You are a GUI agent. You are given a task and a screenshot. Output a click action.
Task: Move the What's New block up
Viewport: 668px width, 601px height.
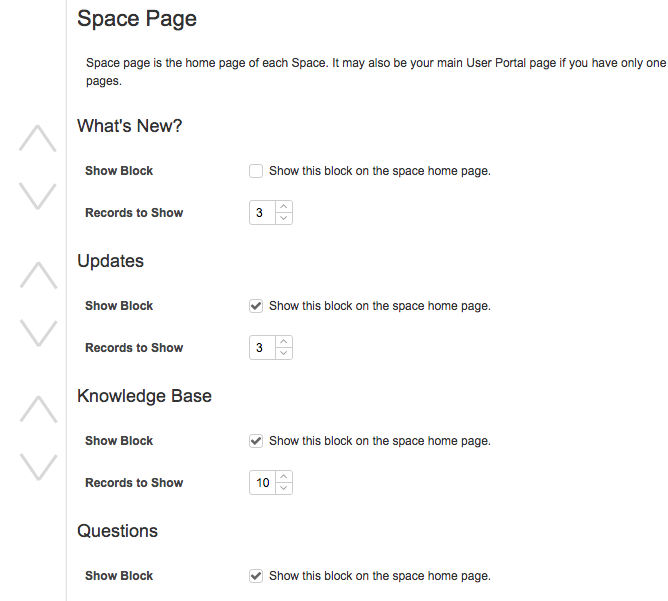[x=38, y=139]
